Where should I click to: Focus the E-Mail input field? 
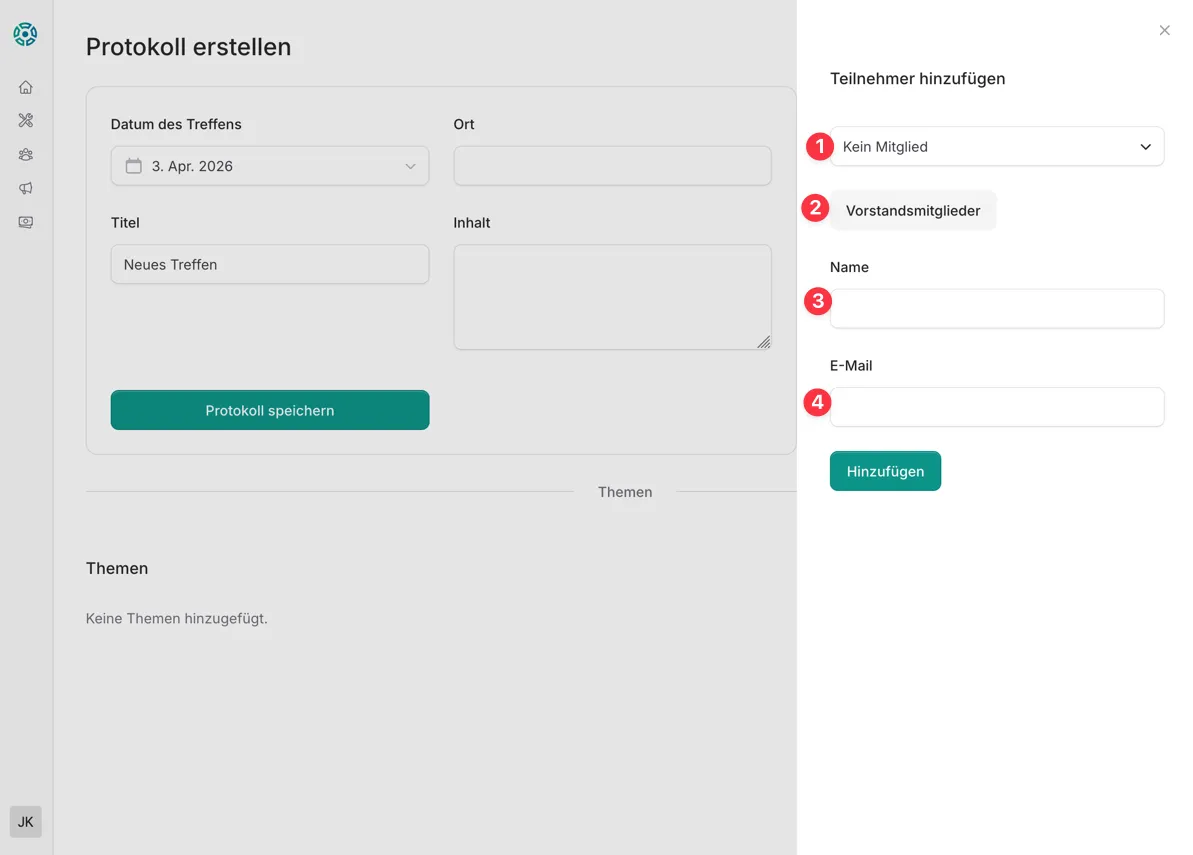pyautogui.click(x=996, y=407)
